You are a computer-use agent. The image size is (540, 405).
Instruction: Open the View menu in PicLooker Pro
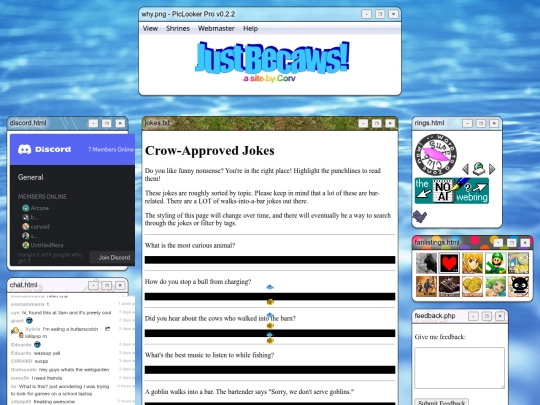[150, 29]
